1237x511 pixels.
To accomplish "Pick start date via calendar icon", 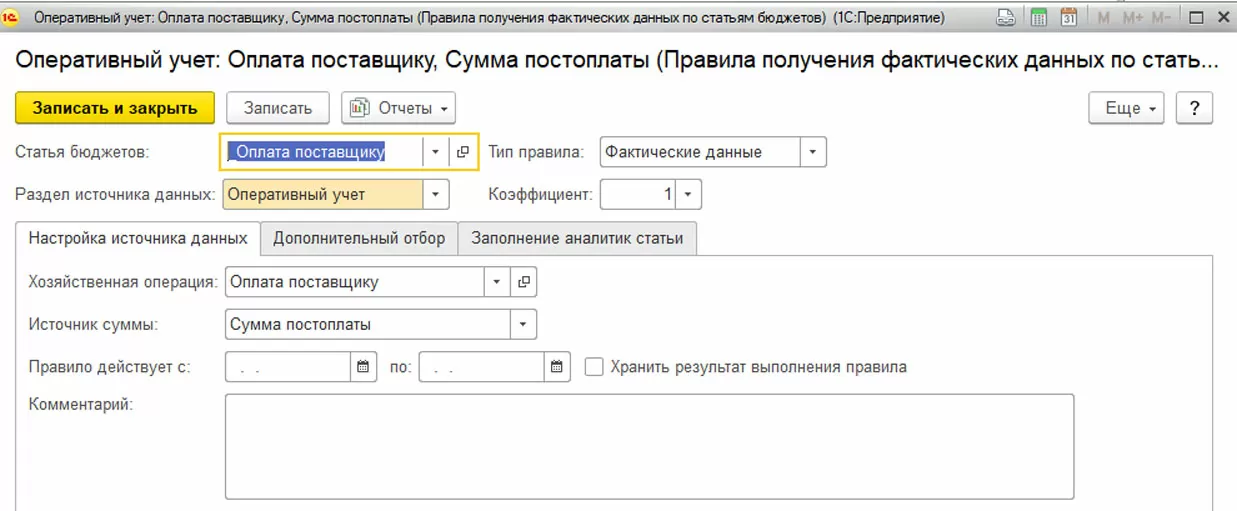I will point(363,367).
